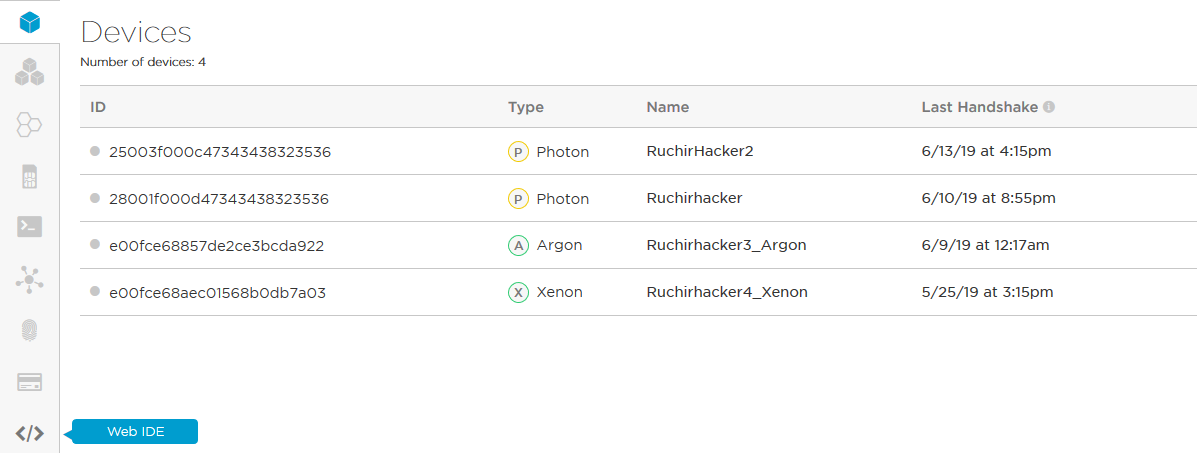Launch the Web IDE code brackets icon
This screenshot has width=1197, height=453.
pyautogui.click(x=30, y=433)
